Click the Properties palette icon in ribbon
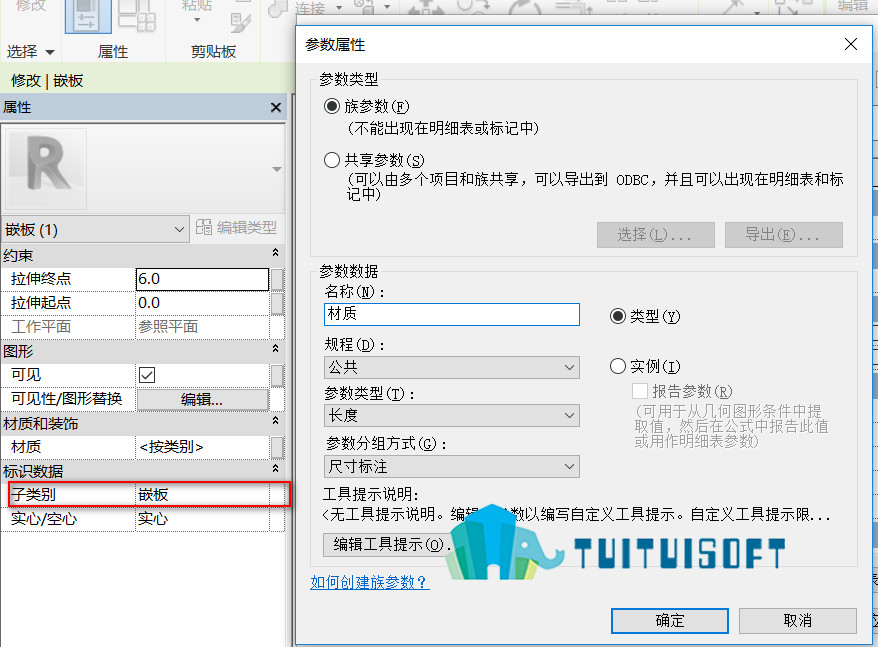This screenshot has height=647, width=878. coord(88,16)
